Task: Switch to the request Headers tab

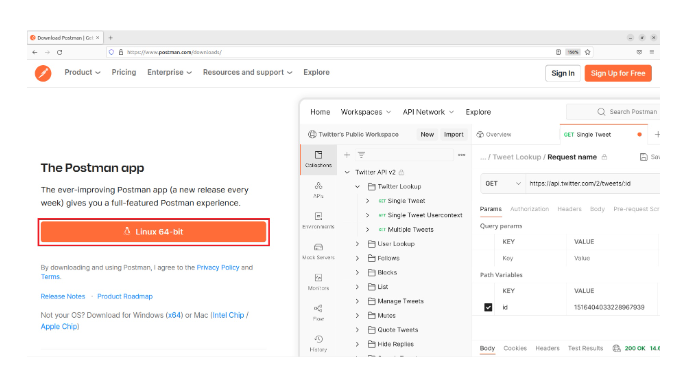Action: (x=569, y=209)
